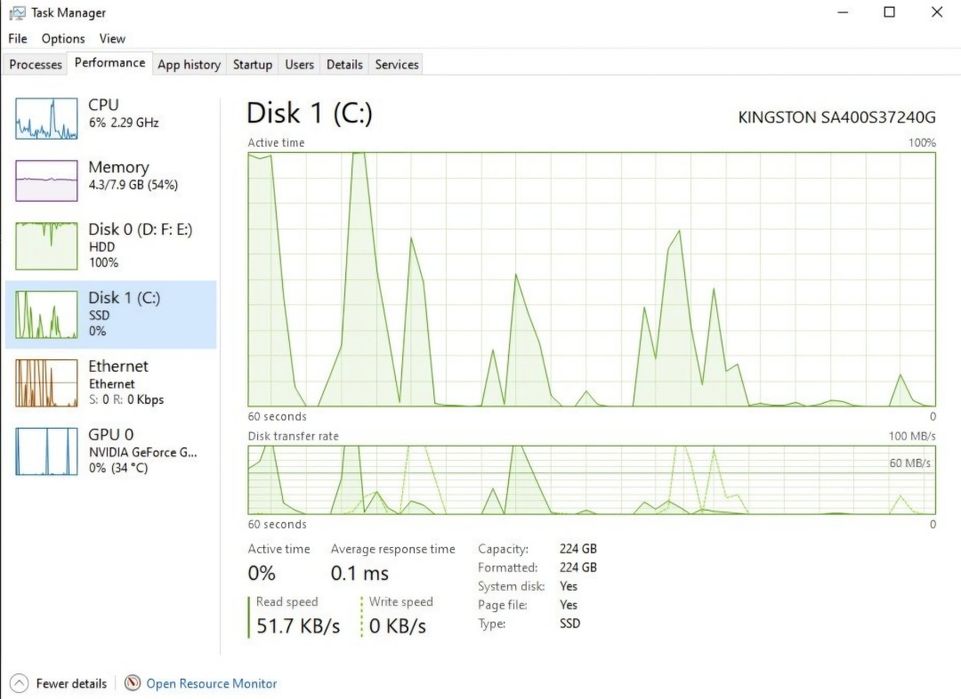Open the Details tab
This screenshot has height=699, width=961.
(344, 64)
